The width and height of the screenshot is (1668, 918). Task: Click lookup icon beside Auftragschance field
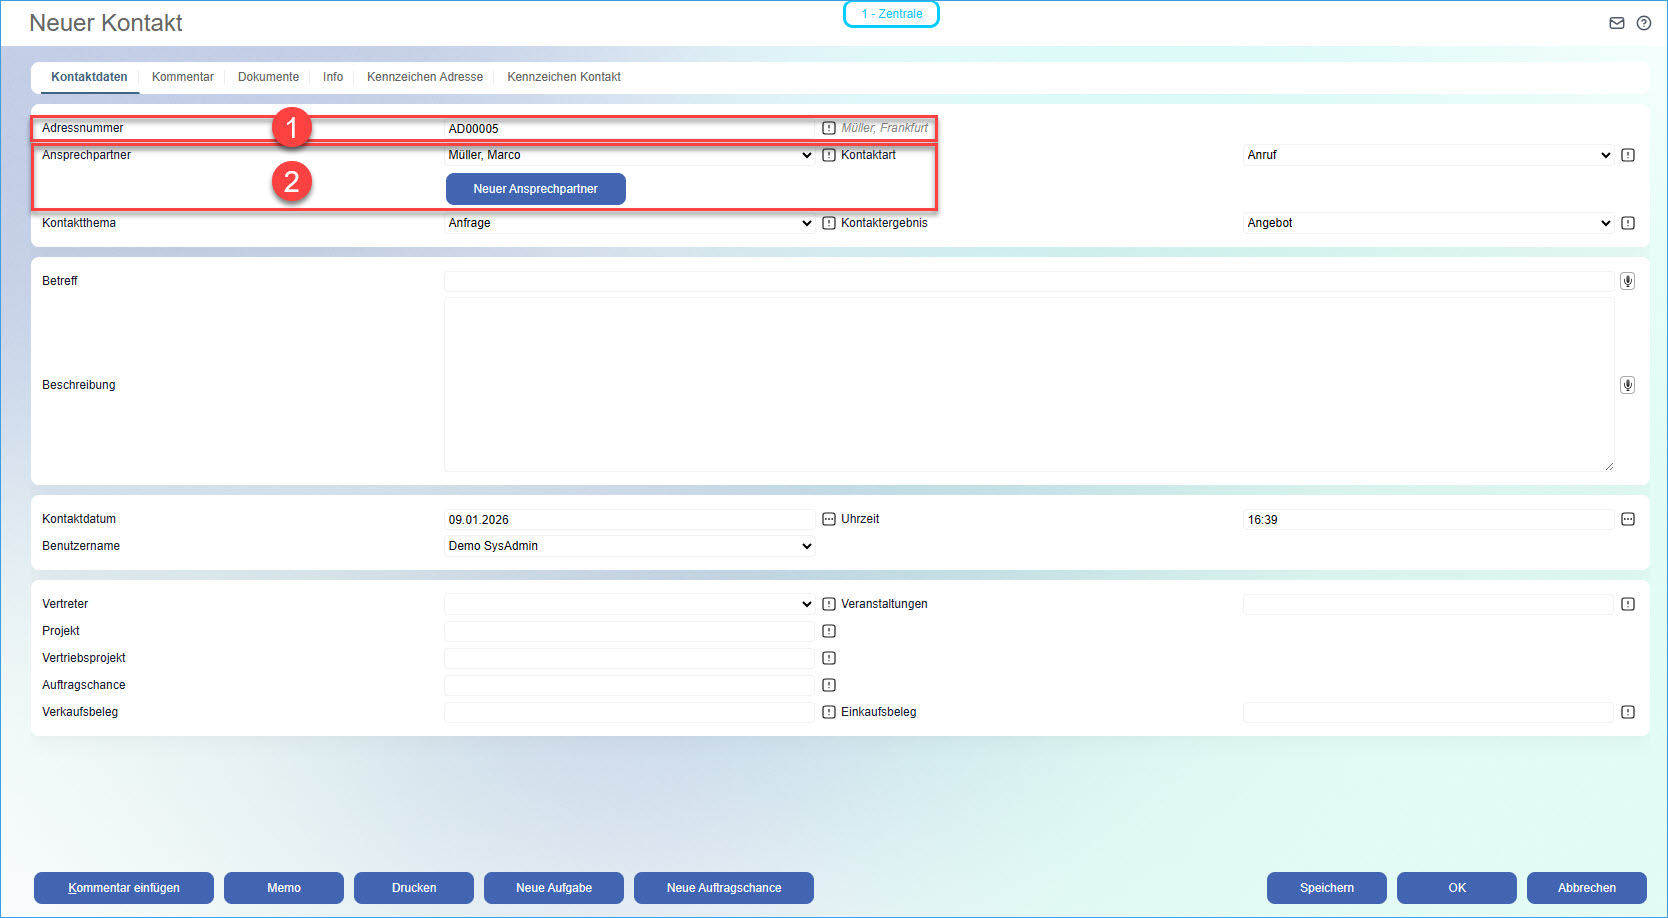click(829, 685)
